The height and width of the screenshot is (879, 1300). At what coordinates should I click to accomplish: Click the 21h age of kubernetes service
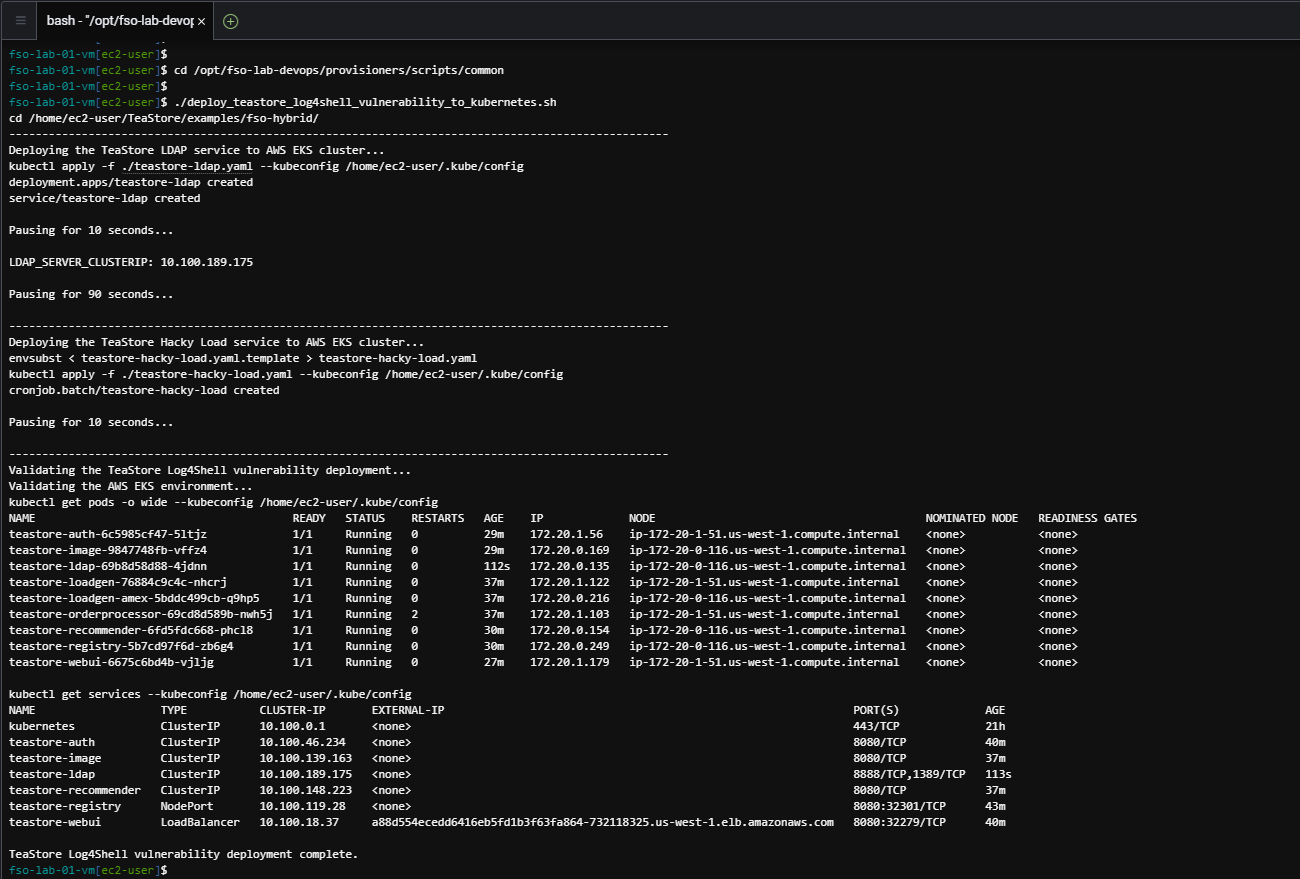(x=995, y=726)
